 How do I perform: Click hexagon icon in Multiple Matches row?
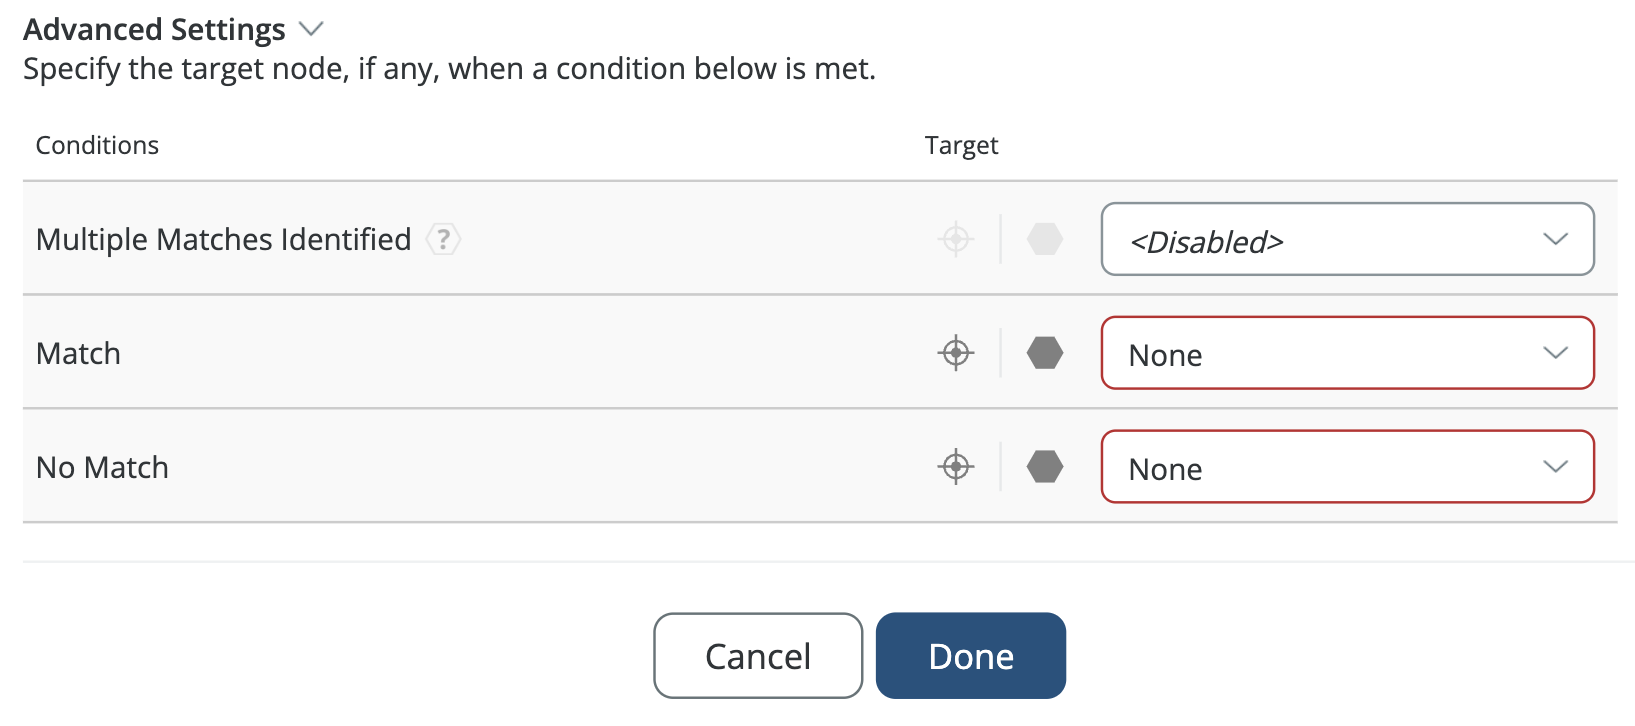coord(1045,240)
